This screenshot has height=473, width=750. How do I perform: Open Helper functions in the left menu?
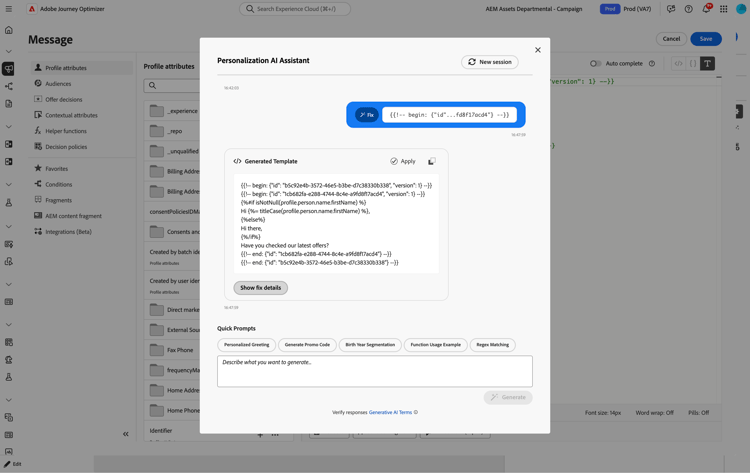pos(82,131)
